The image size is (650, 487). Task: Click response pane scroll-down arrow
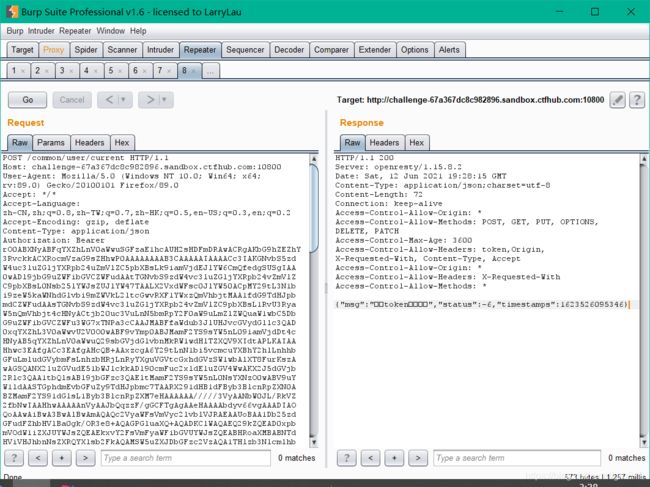pos(644,442)
